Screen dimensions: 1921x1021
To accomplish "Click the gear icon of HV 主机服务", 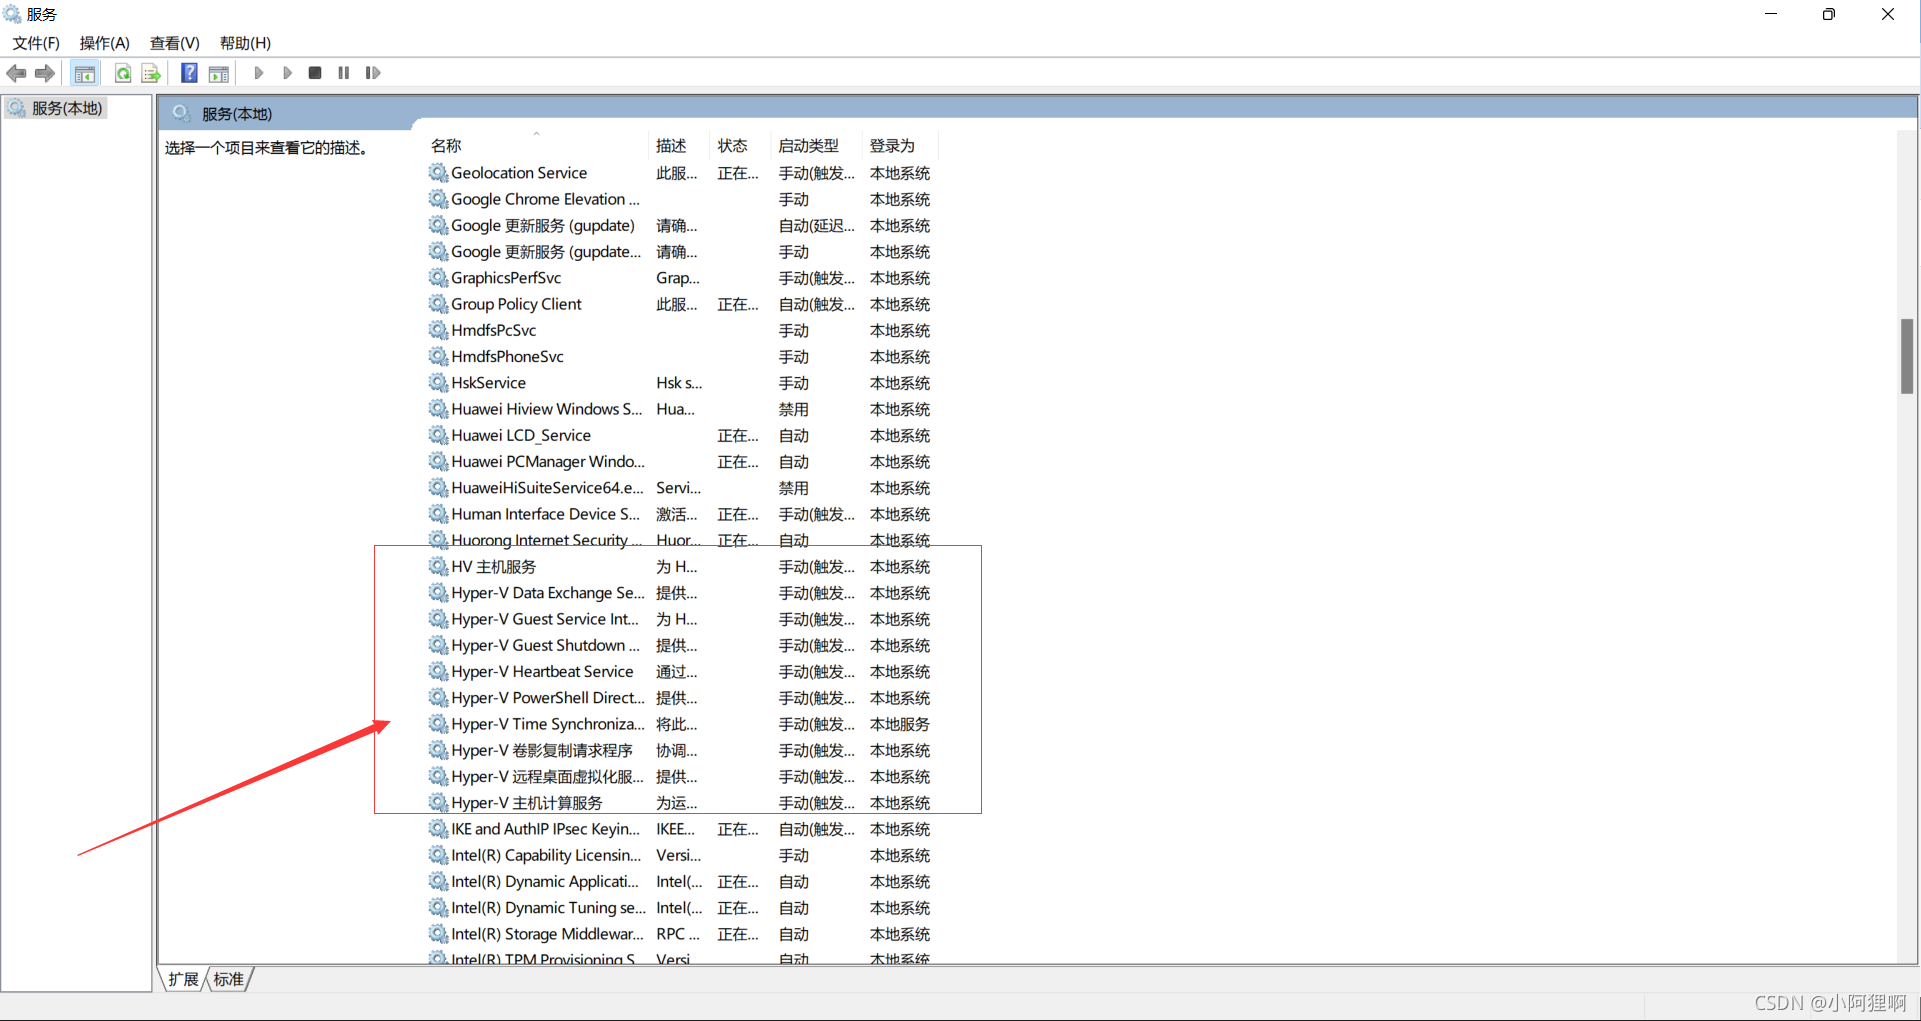I will point(438,567).
